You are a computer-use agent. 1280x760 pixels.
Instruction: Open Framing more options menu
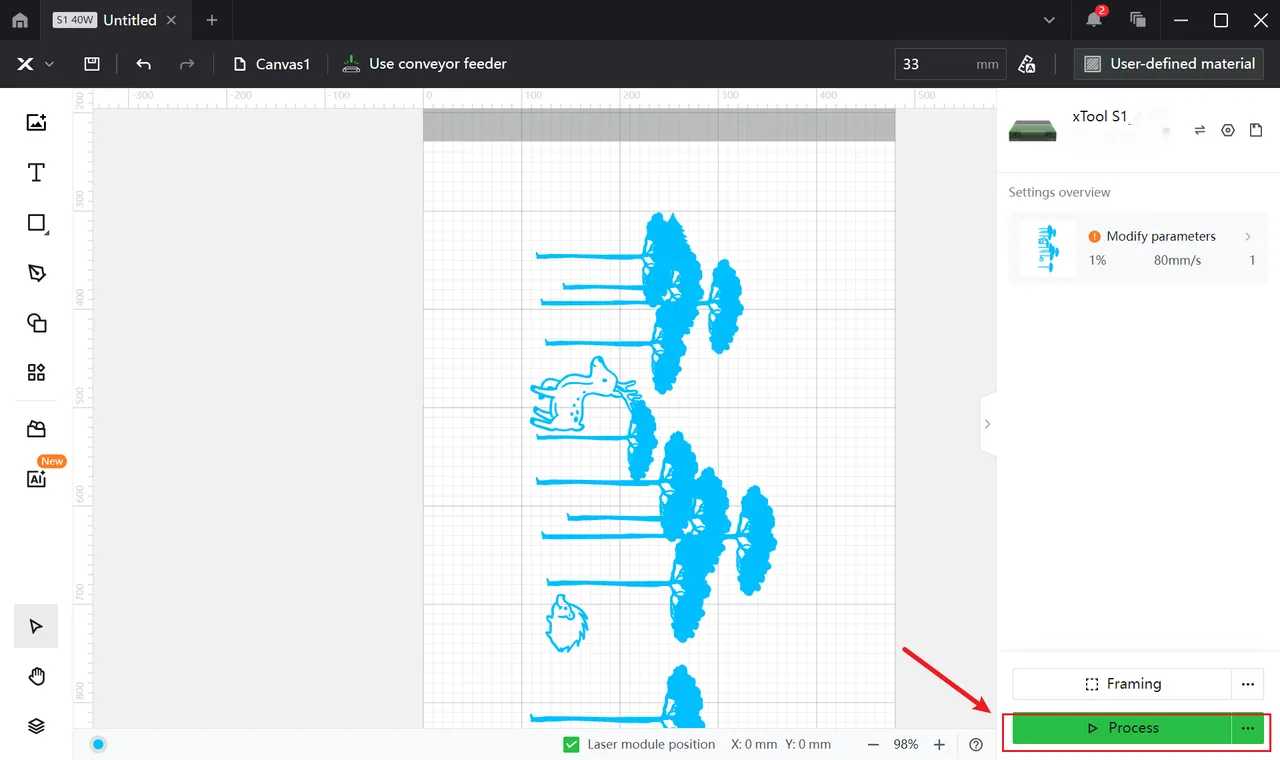click(1248, 684)
